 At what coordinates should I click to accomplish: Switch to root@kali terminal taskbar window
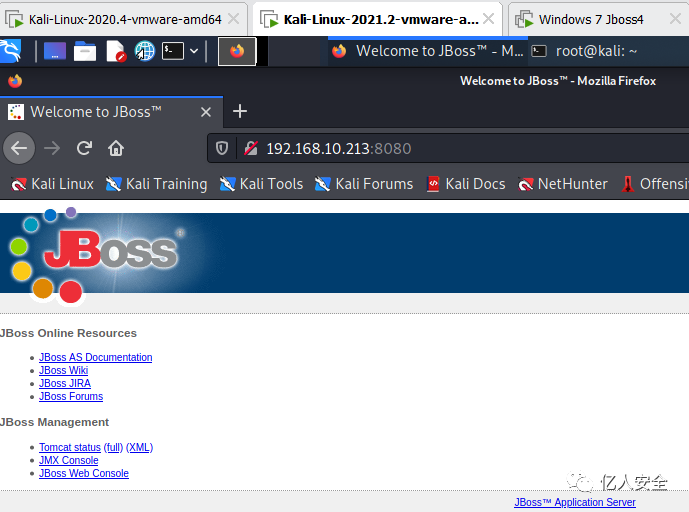[585, 51]
